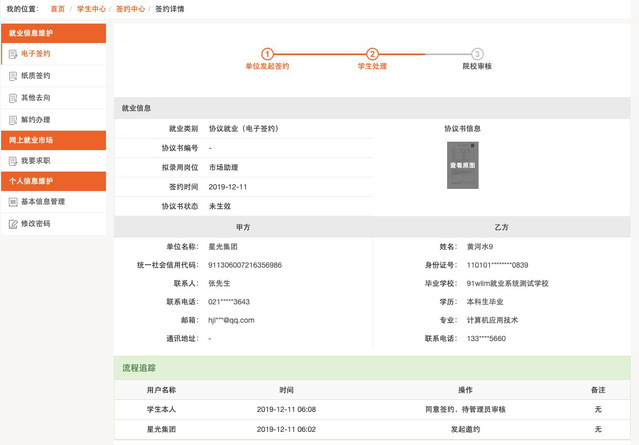The image size is (639, 445).
Task: Click the 修改密码 edit icon
Action: tap(12, 223)
